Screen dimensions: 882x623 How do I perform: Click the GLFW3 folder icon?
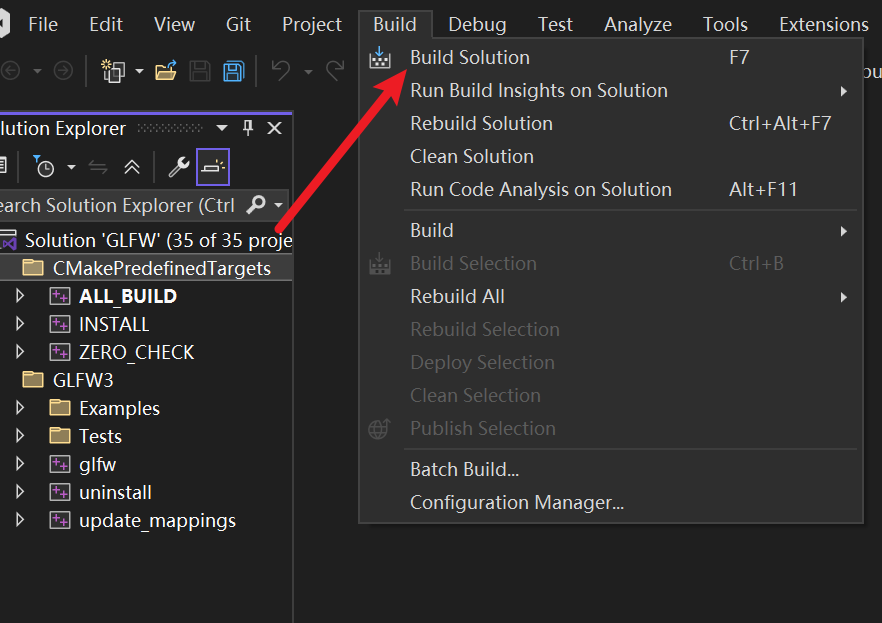coord(33,380)
